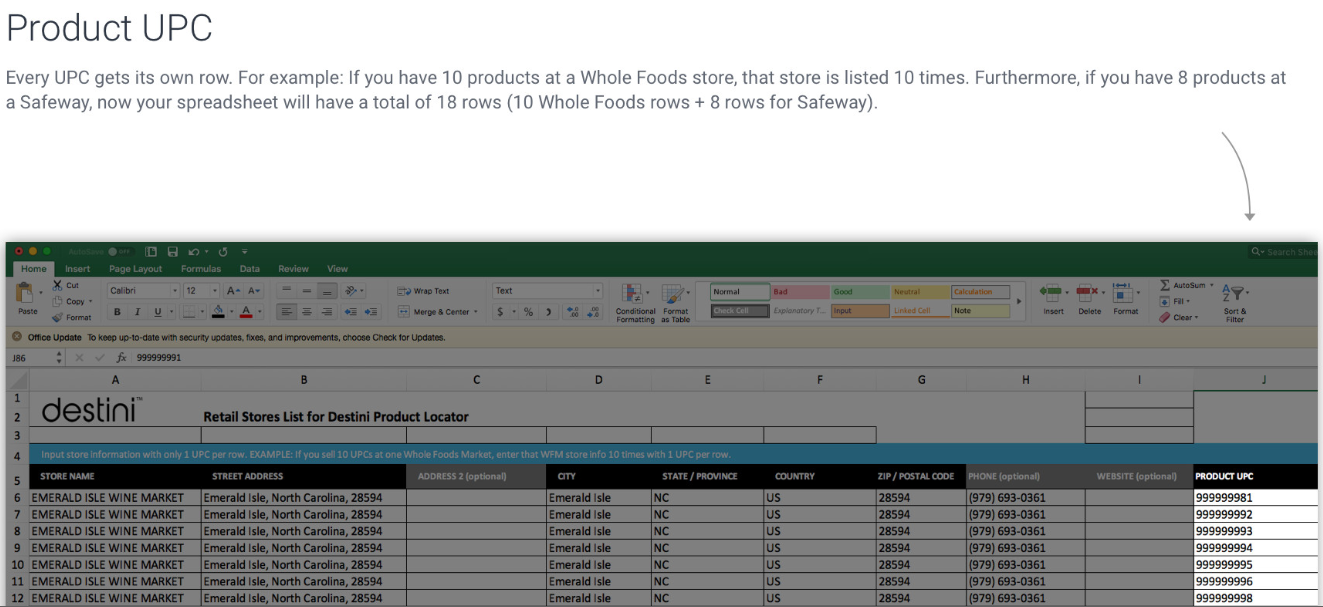This screenshot has width=1323, height=607.
Task: Open Conditional Formatting
Action: click(635, 303)
